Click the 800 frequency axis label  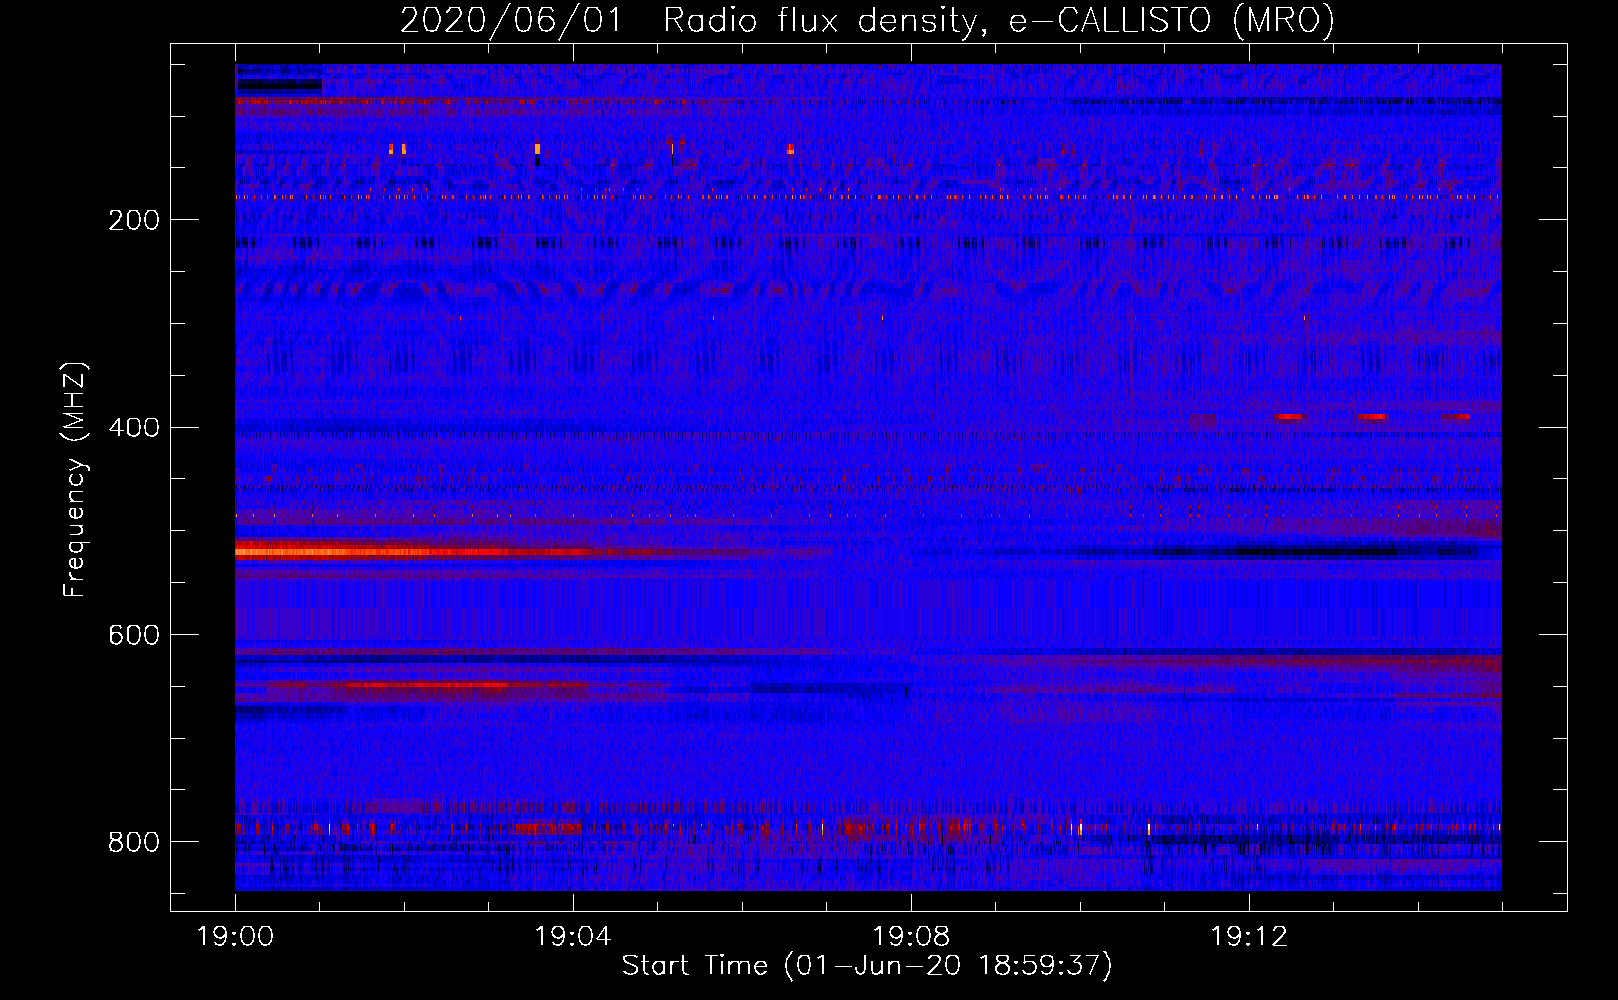tap(134, 842)
